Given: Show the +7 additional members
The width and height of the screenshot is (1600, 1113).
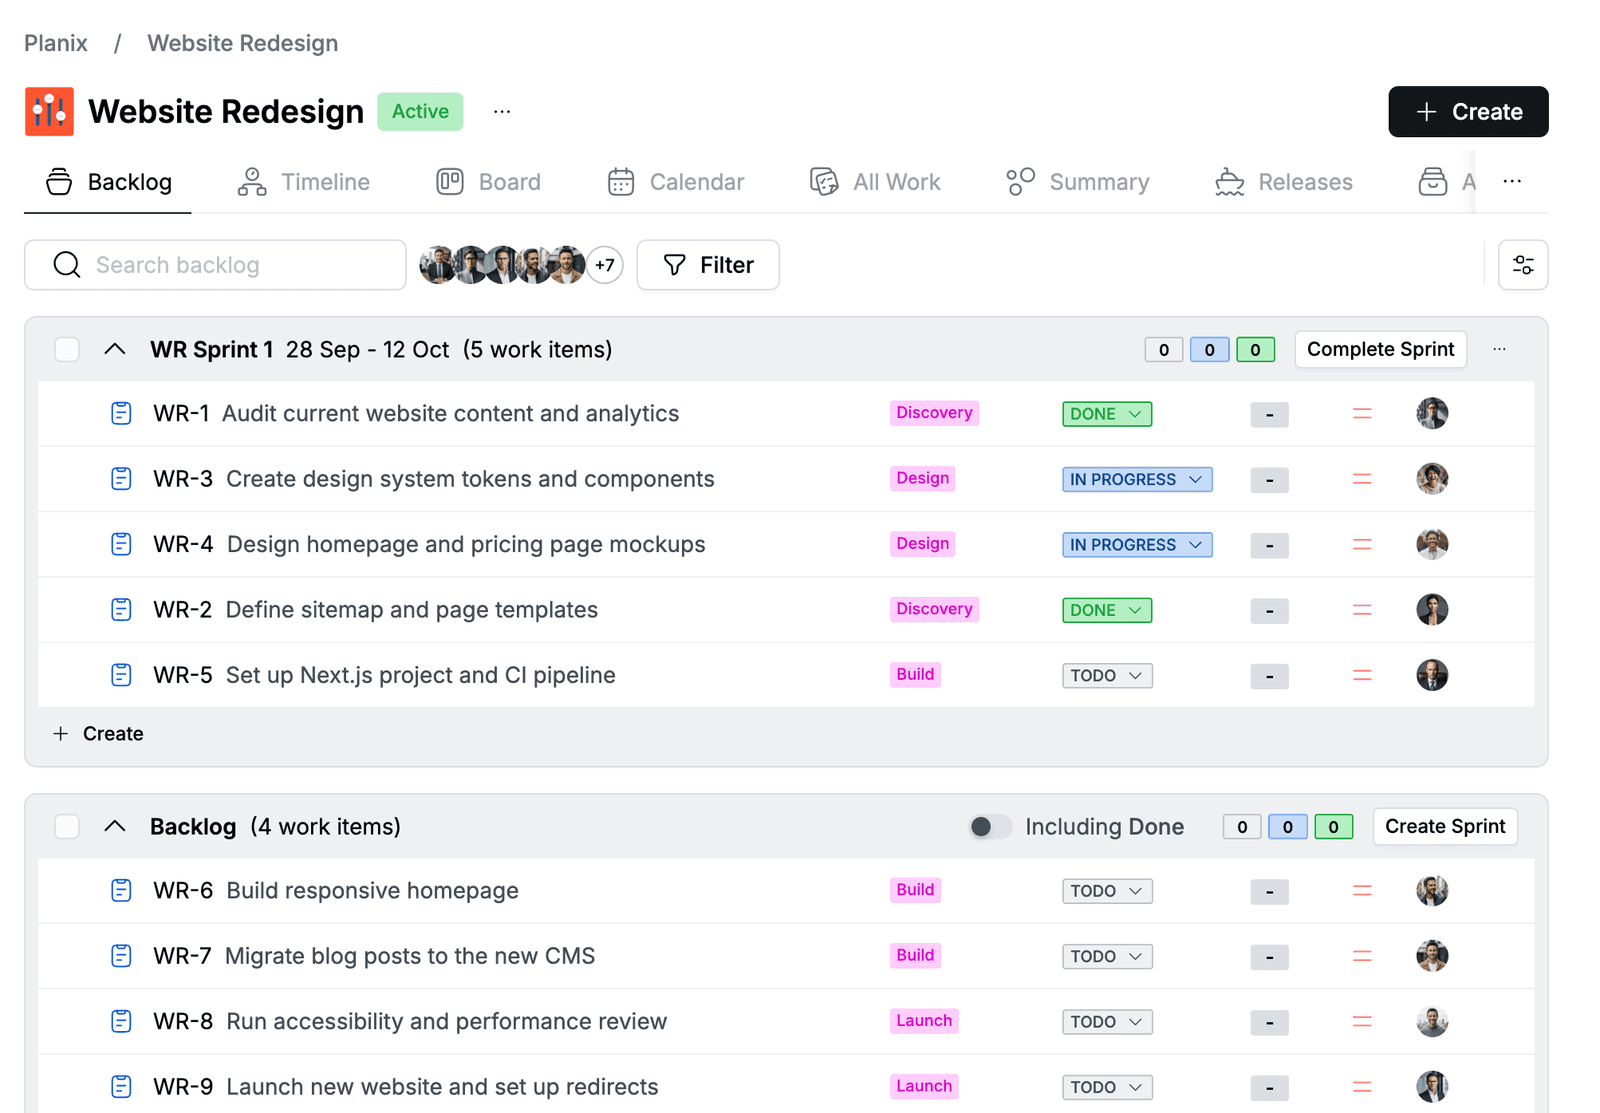Looking at the screenshot, I should click(x=604, y=265).
